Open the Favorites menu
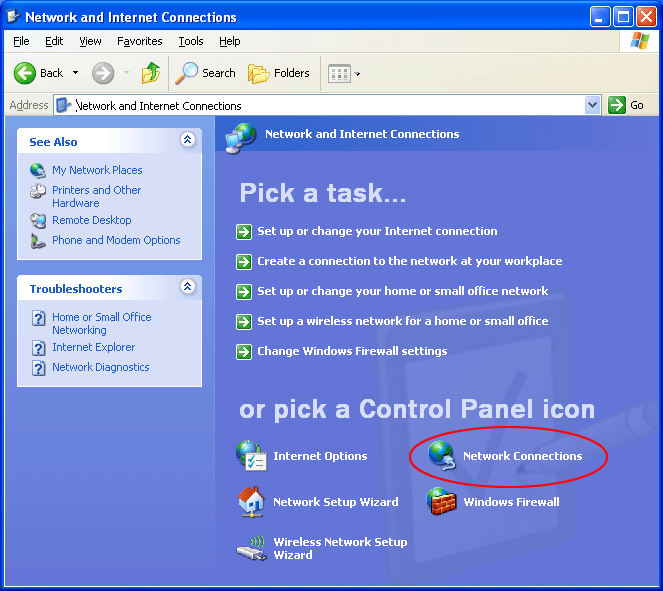 tap(140, 41)
